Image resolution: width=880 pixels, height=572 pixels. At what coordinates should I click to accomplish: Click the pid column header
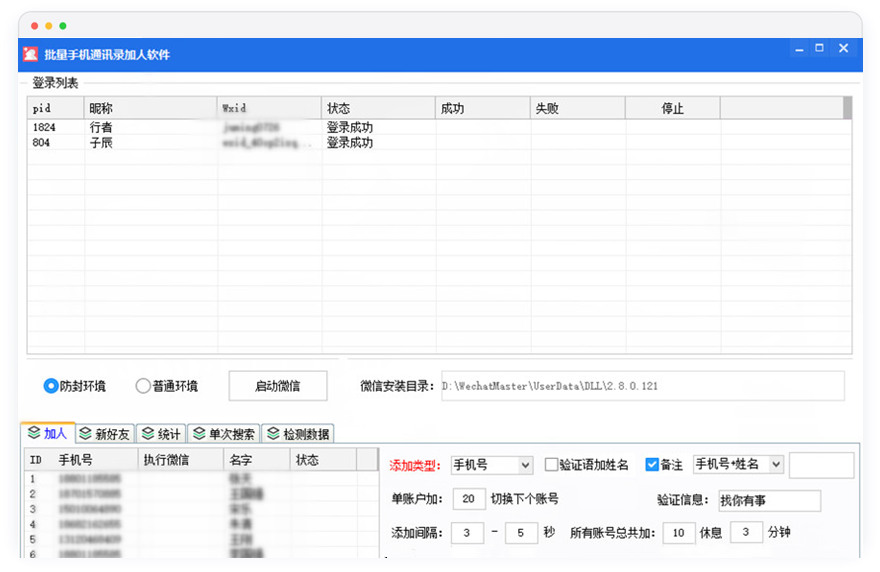click(56, 108)
